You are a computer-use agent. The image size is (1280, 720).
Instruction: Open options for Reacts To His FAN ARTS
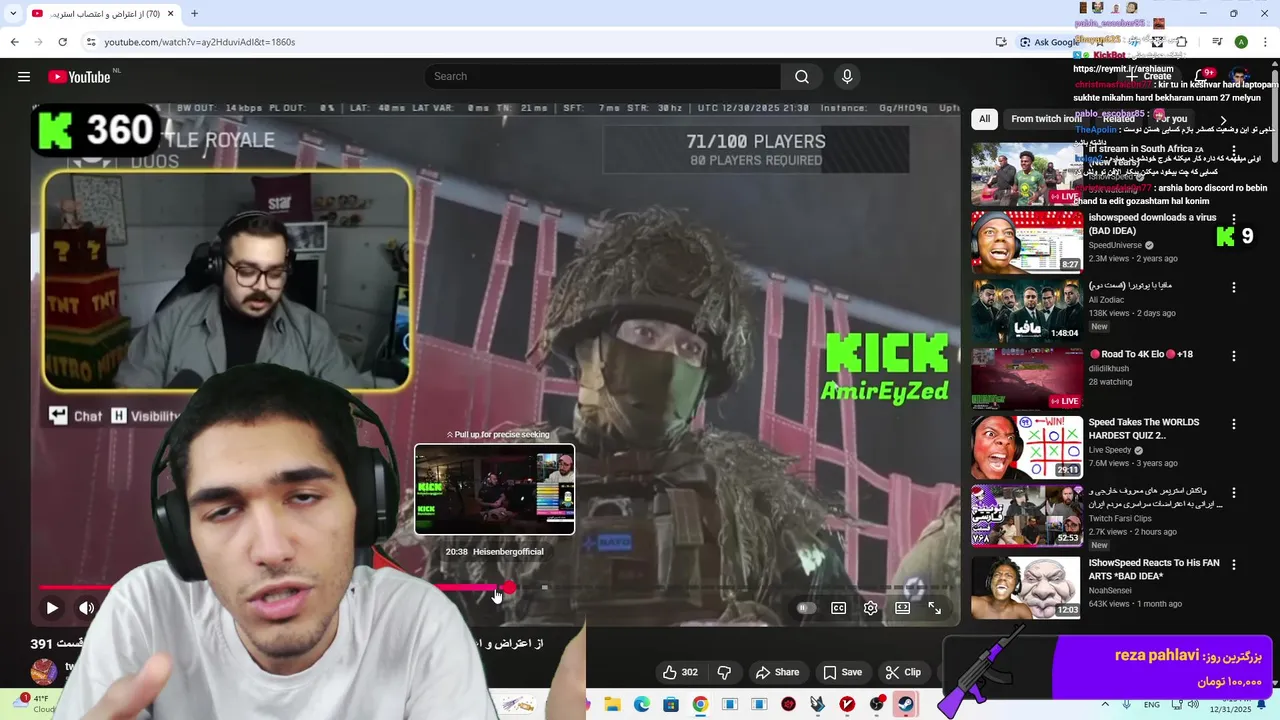(x=1233, y=564)
